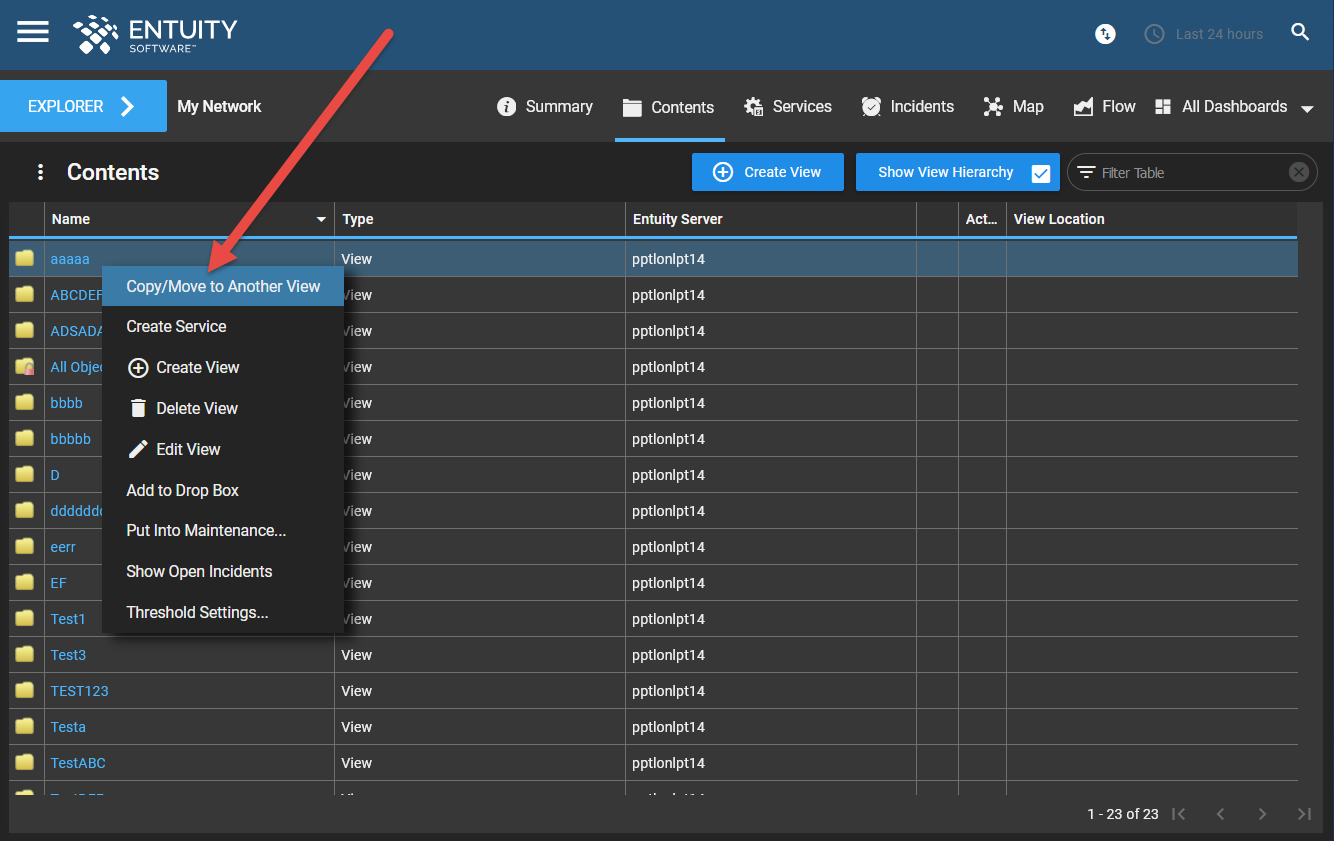
Task: Open search with the magnifier icon
Action: coord(1300,32)
